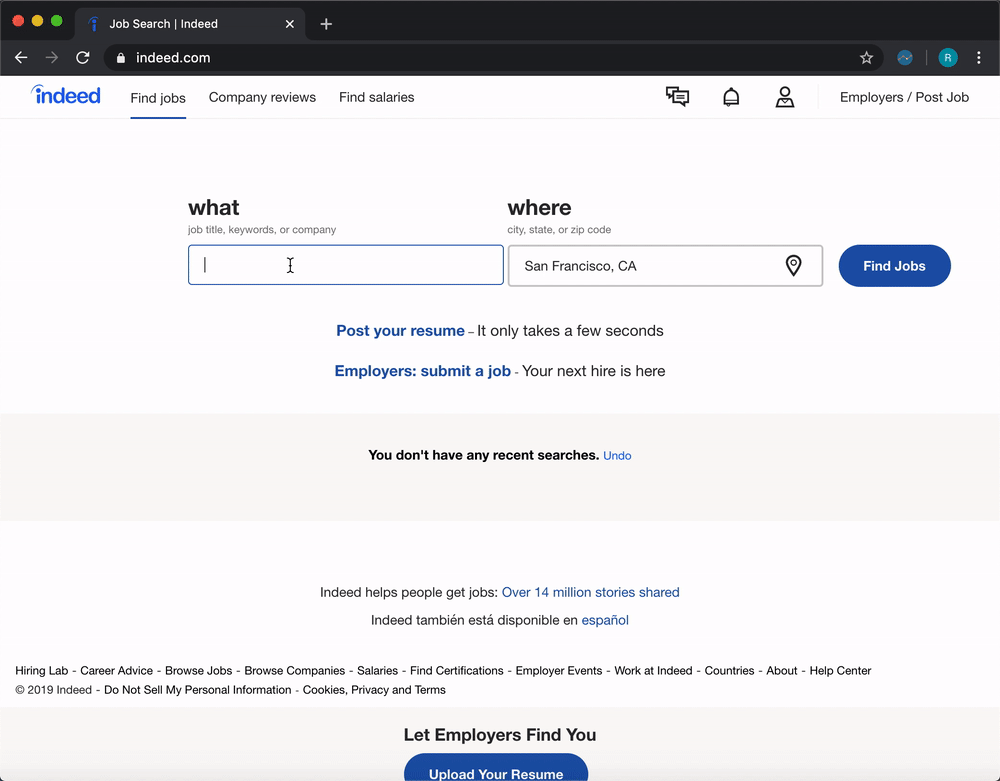Click Post your resume link
Screen dimensions: 1000x781
click(401, 331)
